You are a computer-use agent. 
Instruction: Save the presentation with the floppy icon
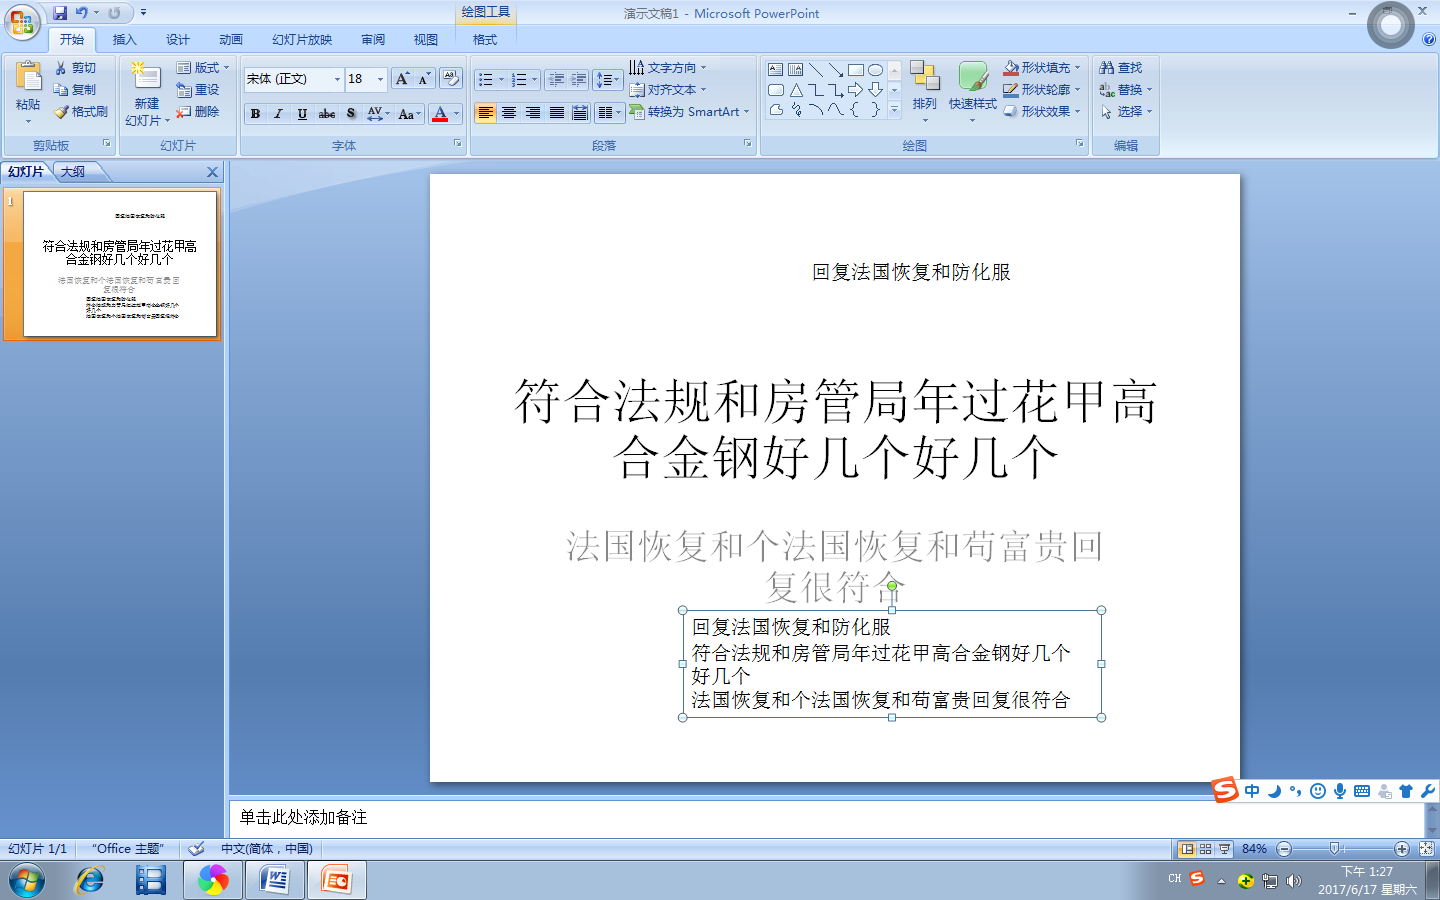point(60,13)
